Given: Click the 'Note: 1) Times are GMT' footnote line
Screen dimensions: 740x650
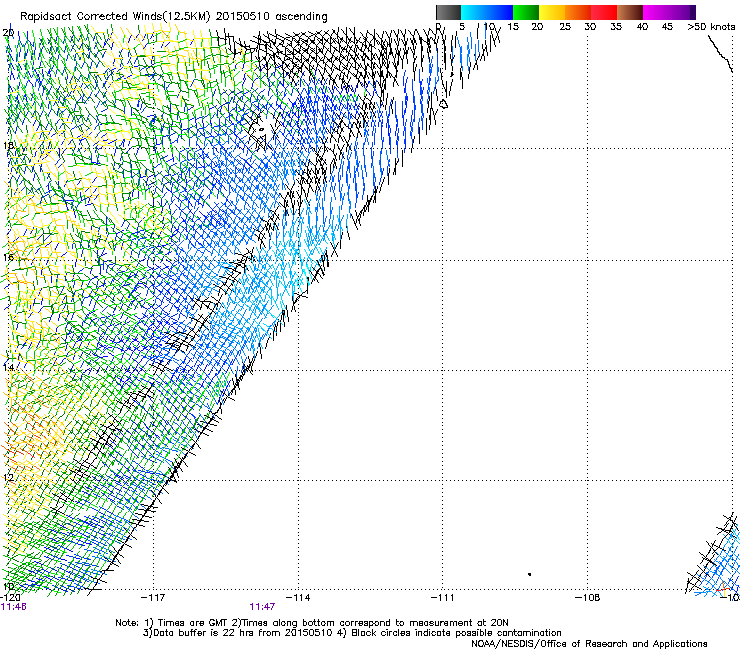Looking at the screenshot, I should [312, 623].
